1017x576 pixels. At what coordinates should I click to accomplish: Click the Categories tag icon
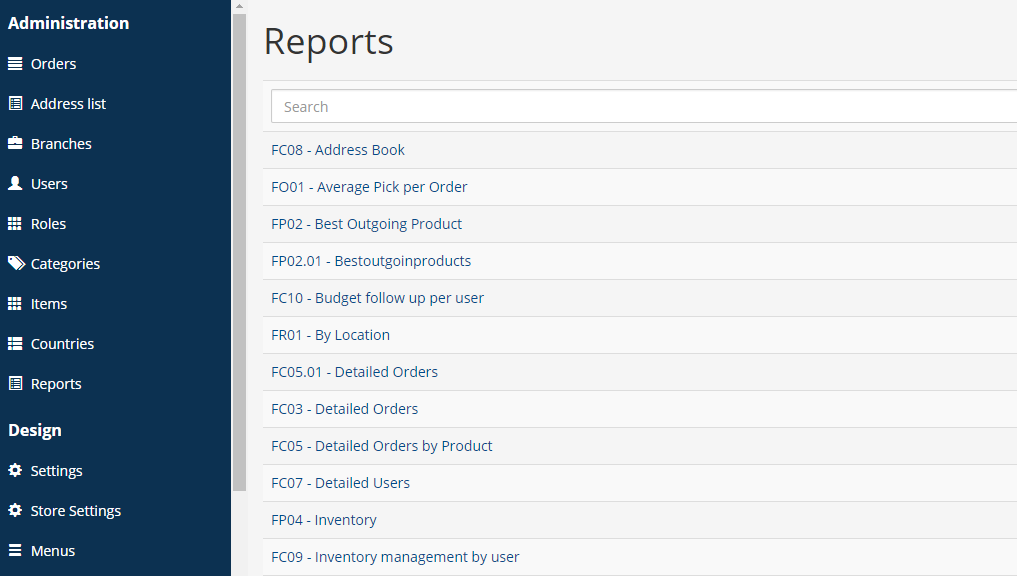coord(16,263)
